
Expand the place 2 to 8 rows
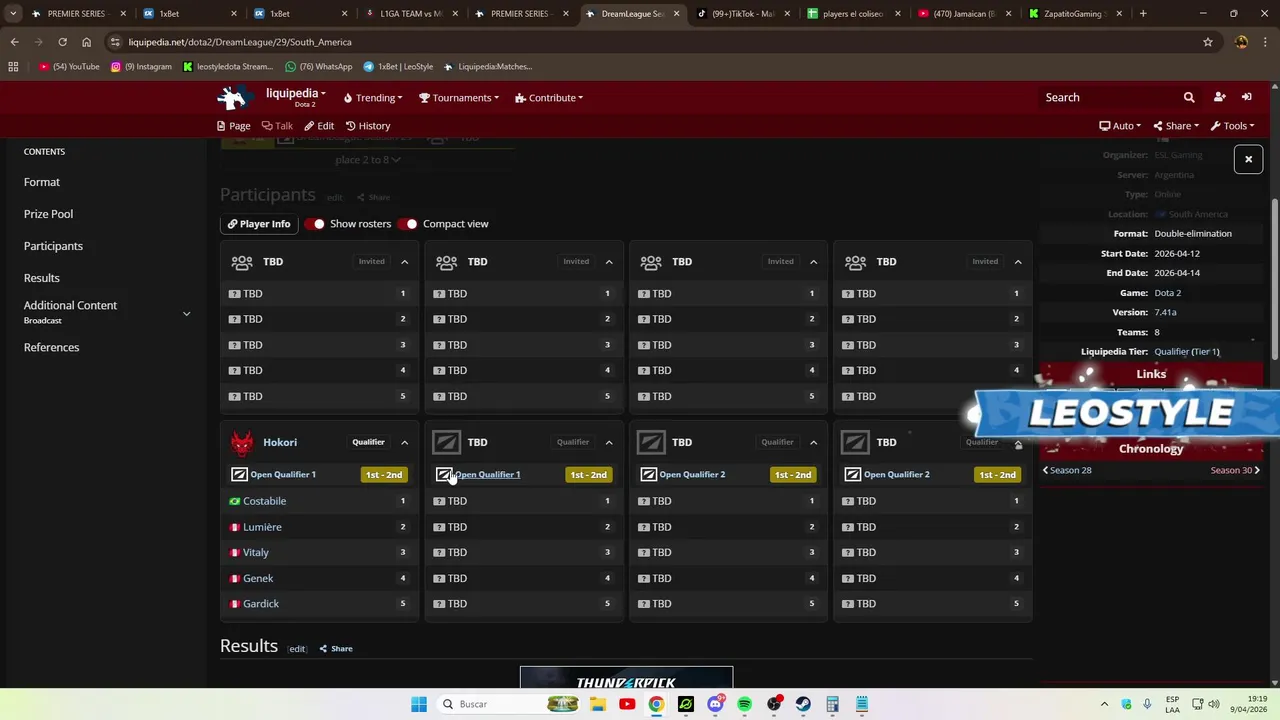click(x=368, y=160)
